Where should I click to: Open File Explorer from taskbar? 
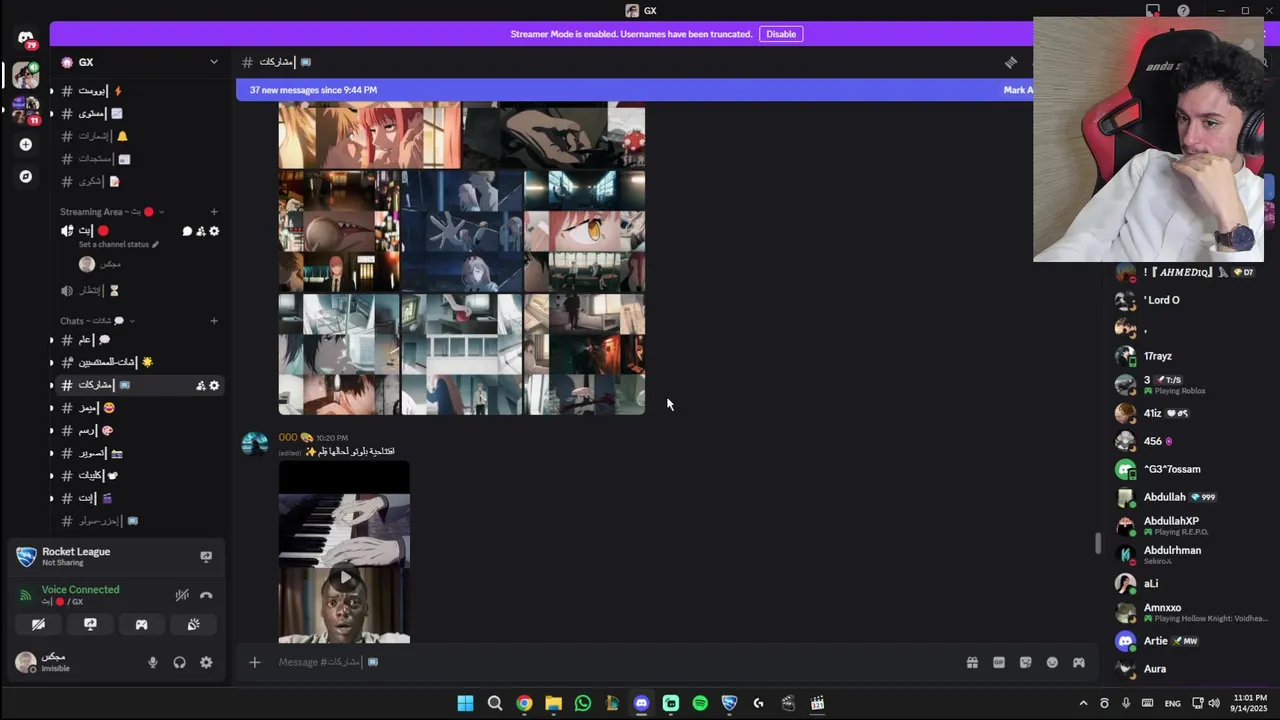[x=553, y=704]
